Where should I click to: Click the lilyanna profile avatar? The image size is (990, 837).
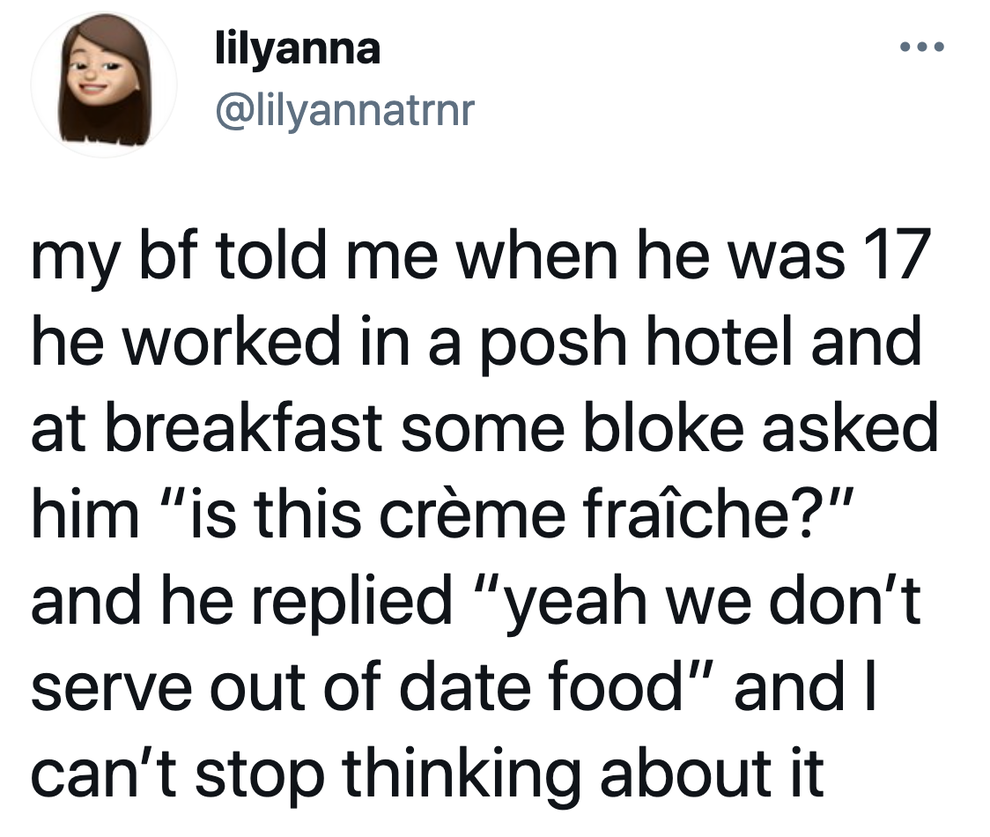click(103, 85)
